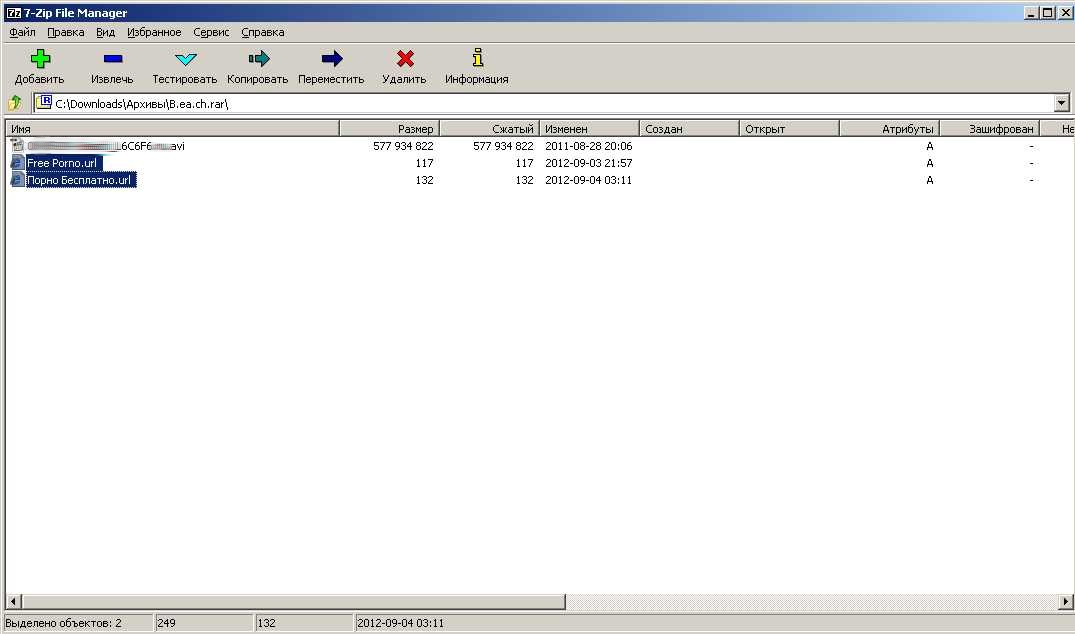The height and width of the screenshot is (634, 1075).
Task: Click size 117 in the Размер column
Action: (x=424, y=163)
